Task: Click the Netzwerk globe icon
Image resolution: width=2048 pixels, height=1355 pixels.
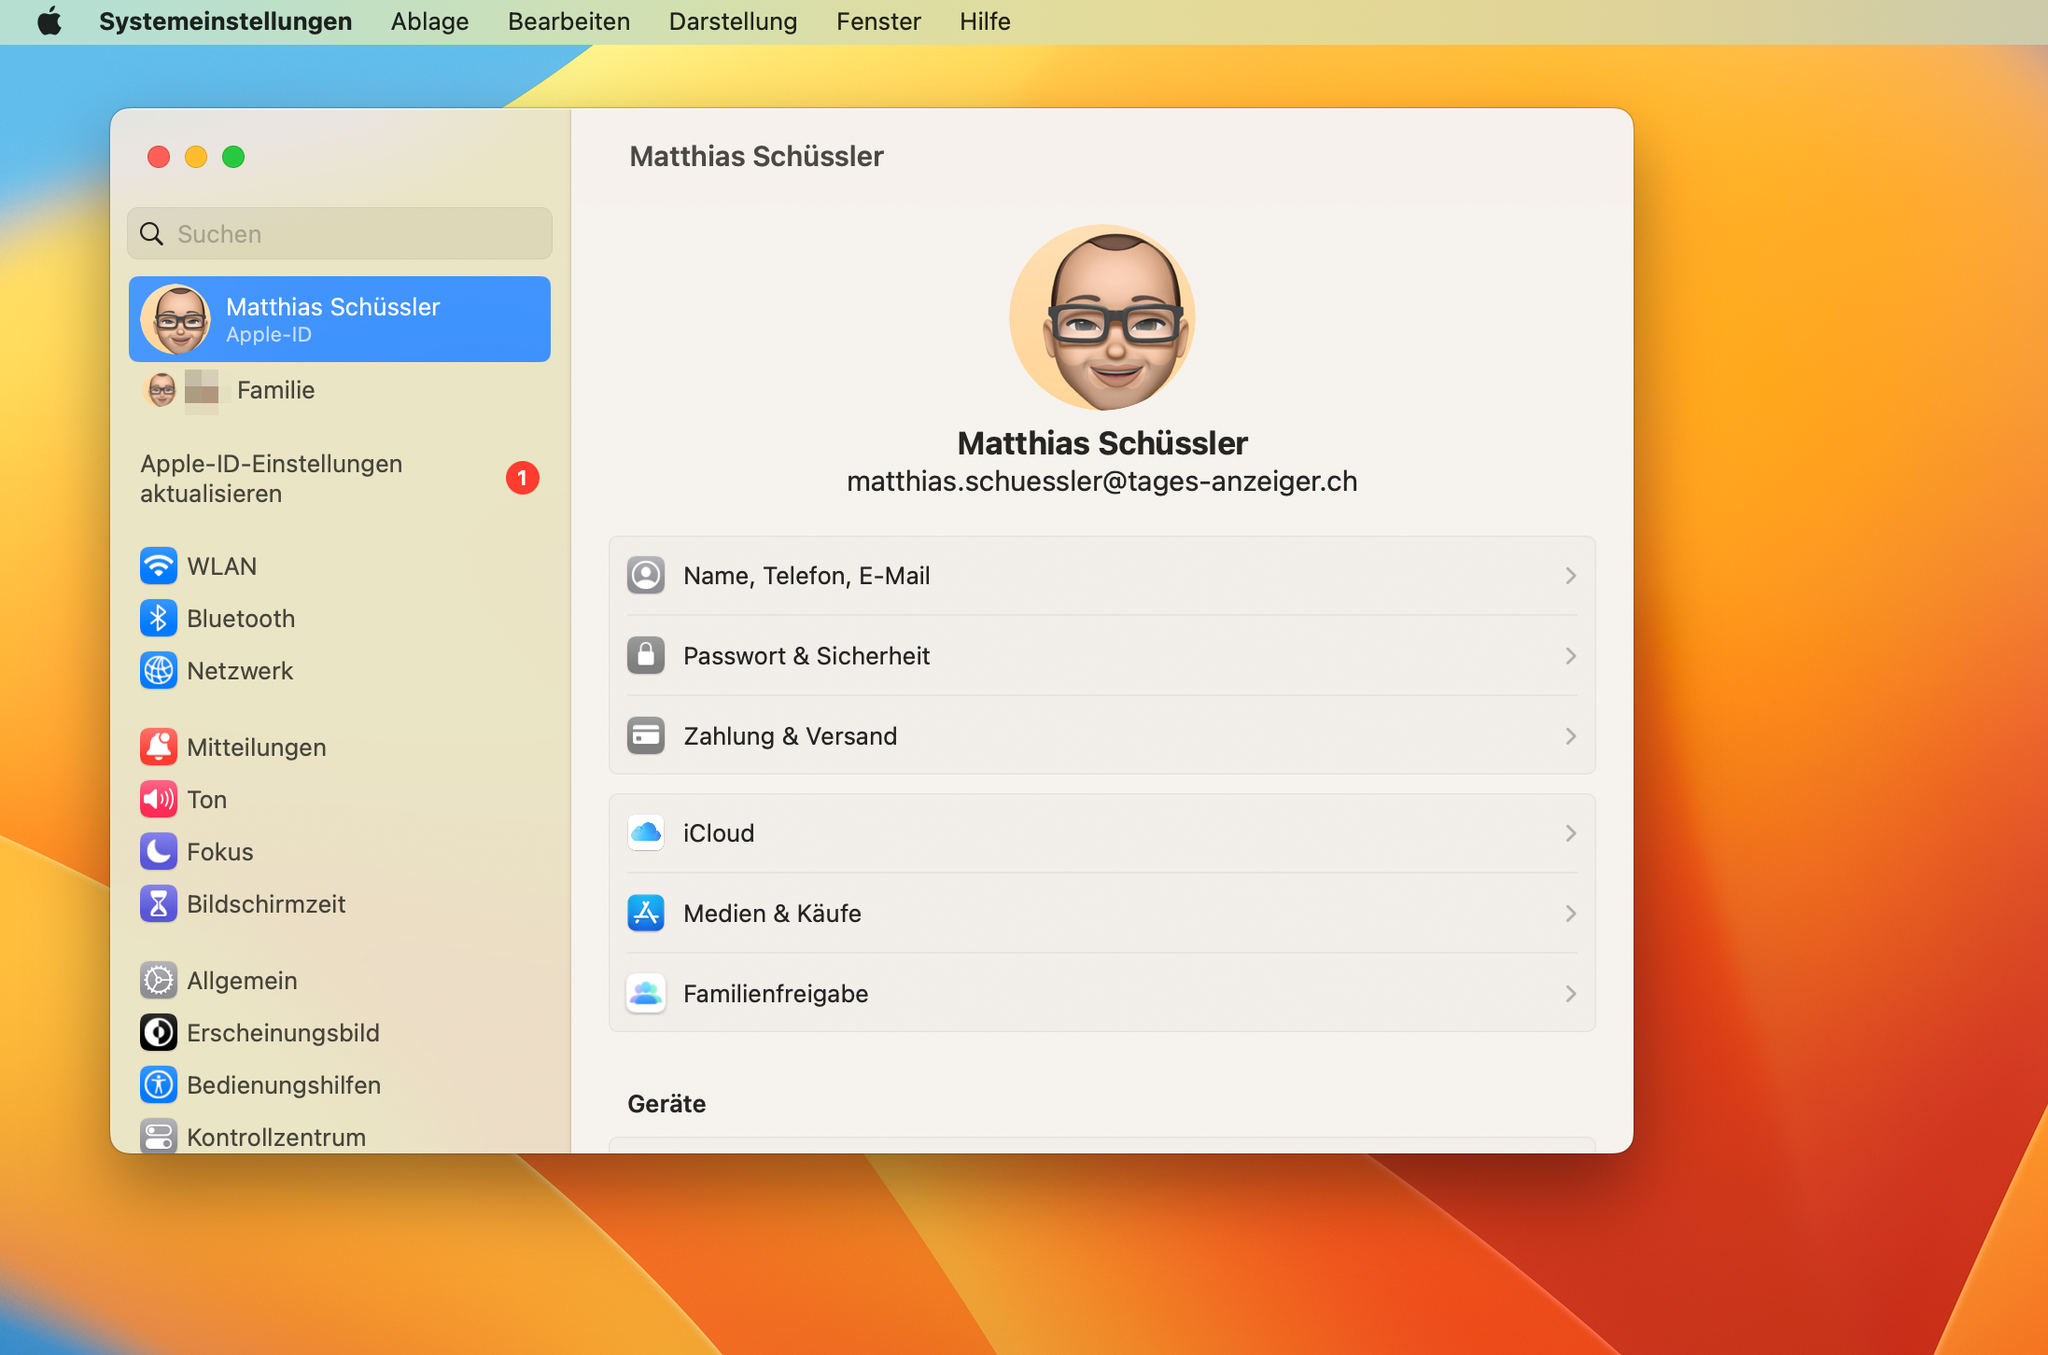Action: point(158,670)
